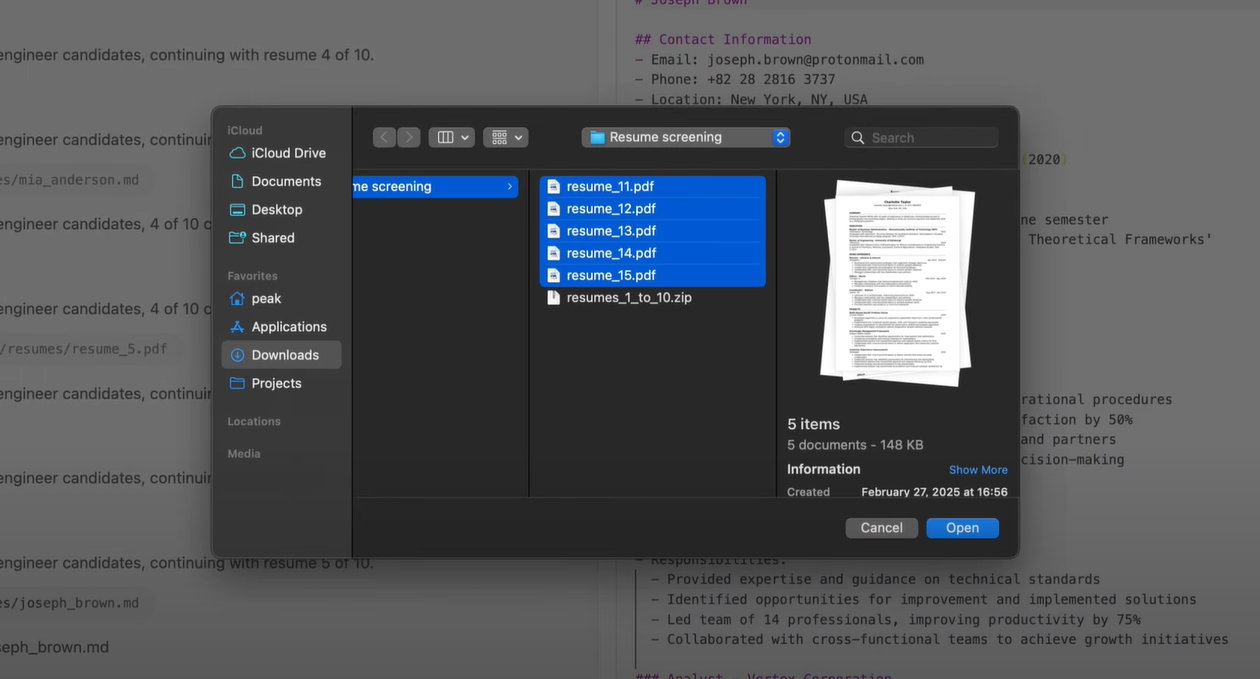Click the Desktop sidebar icon

pos(237,210)
